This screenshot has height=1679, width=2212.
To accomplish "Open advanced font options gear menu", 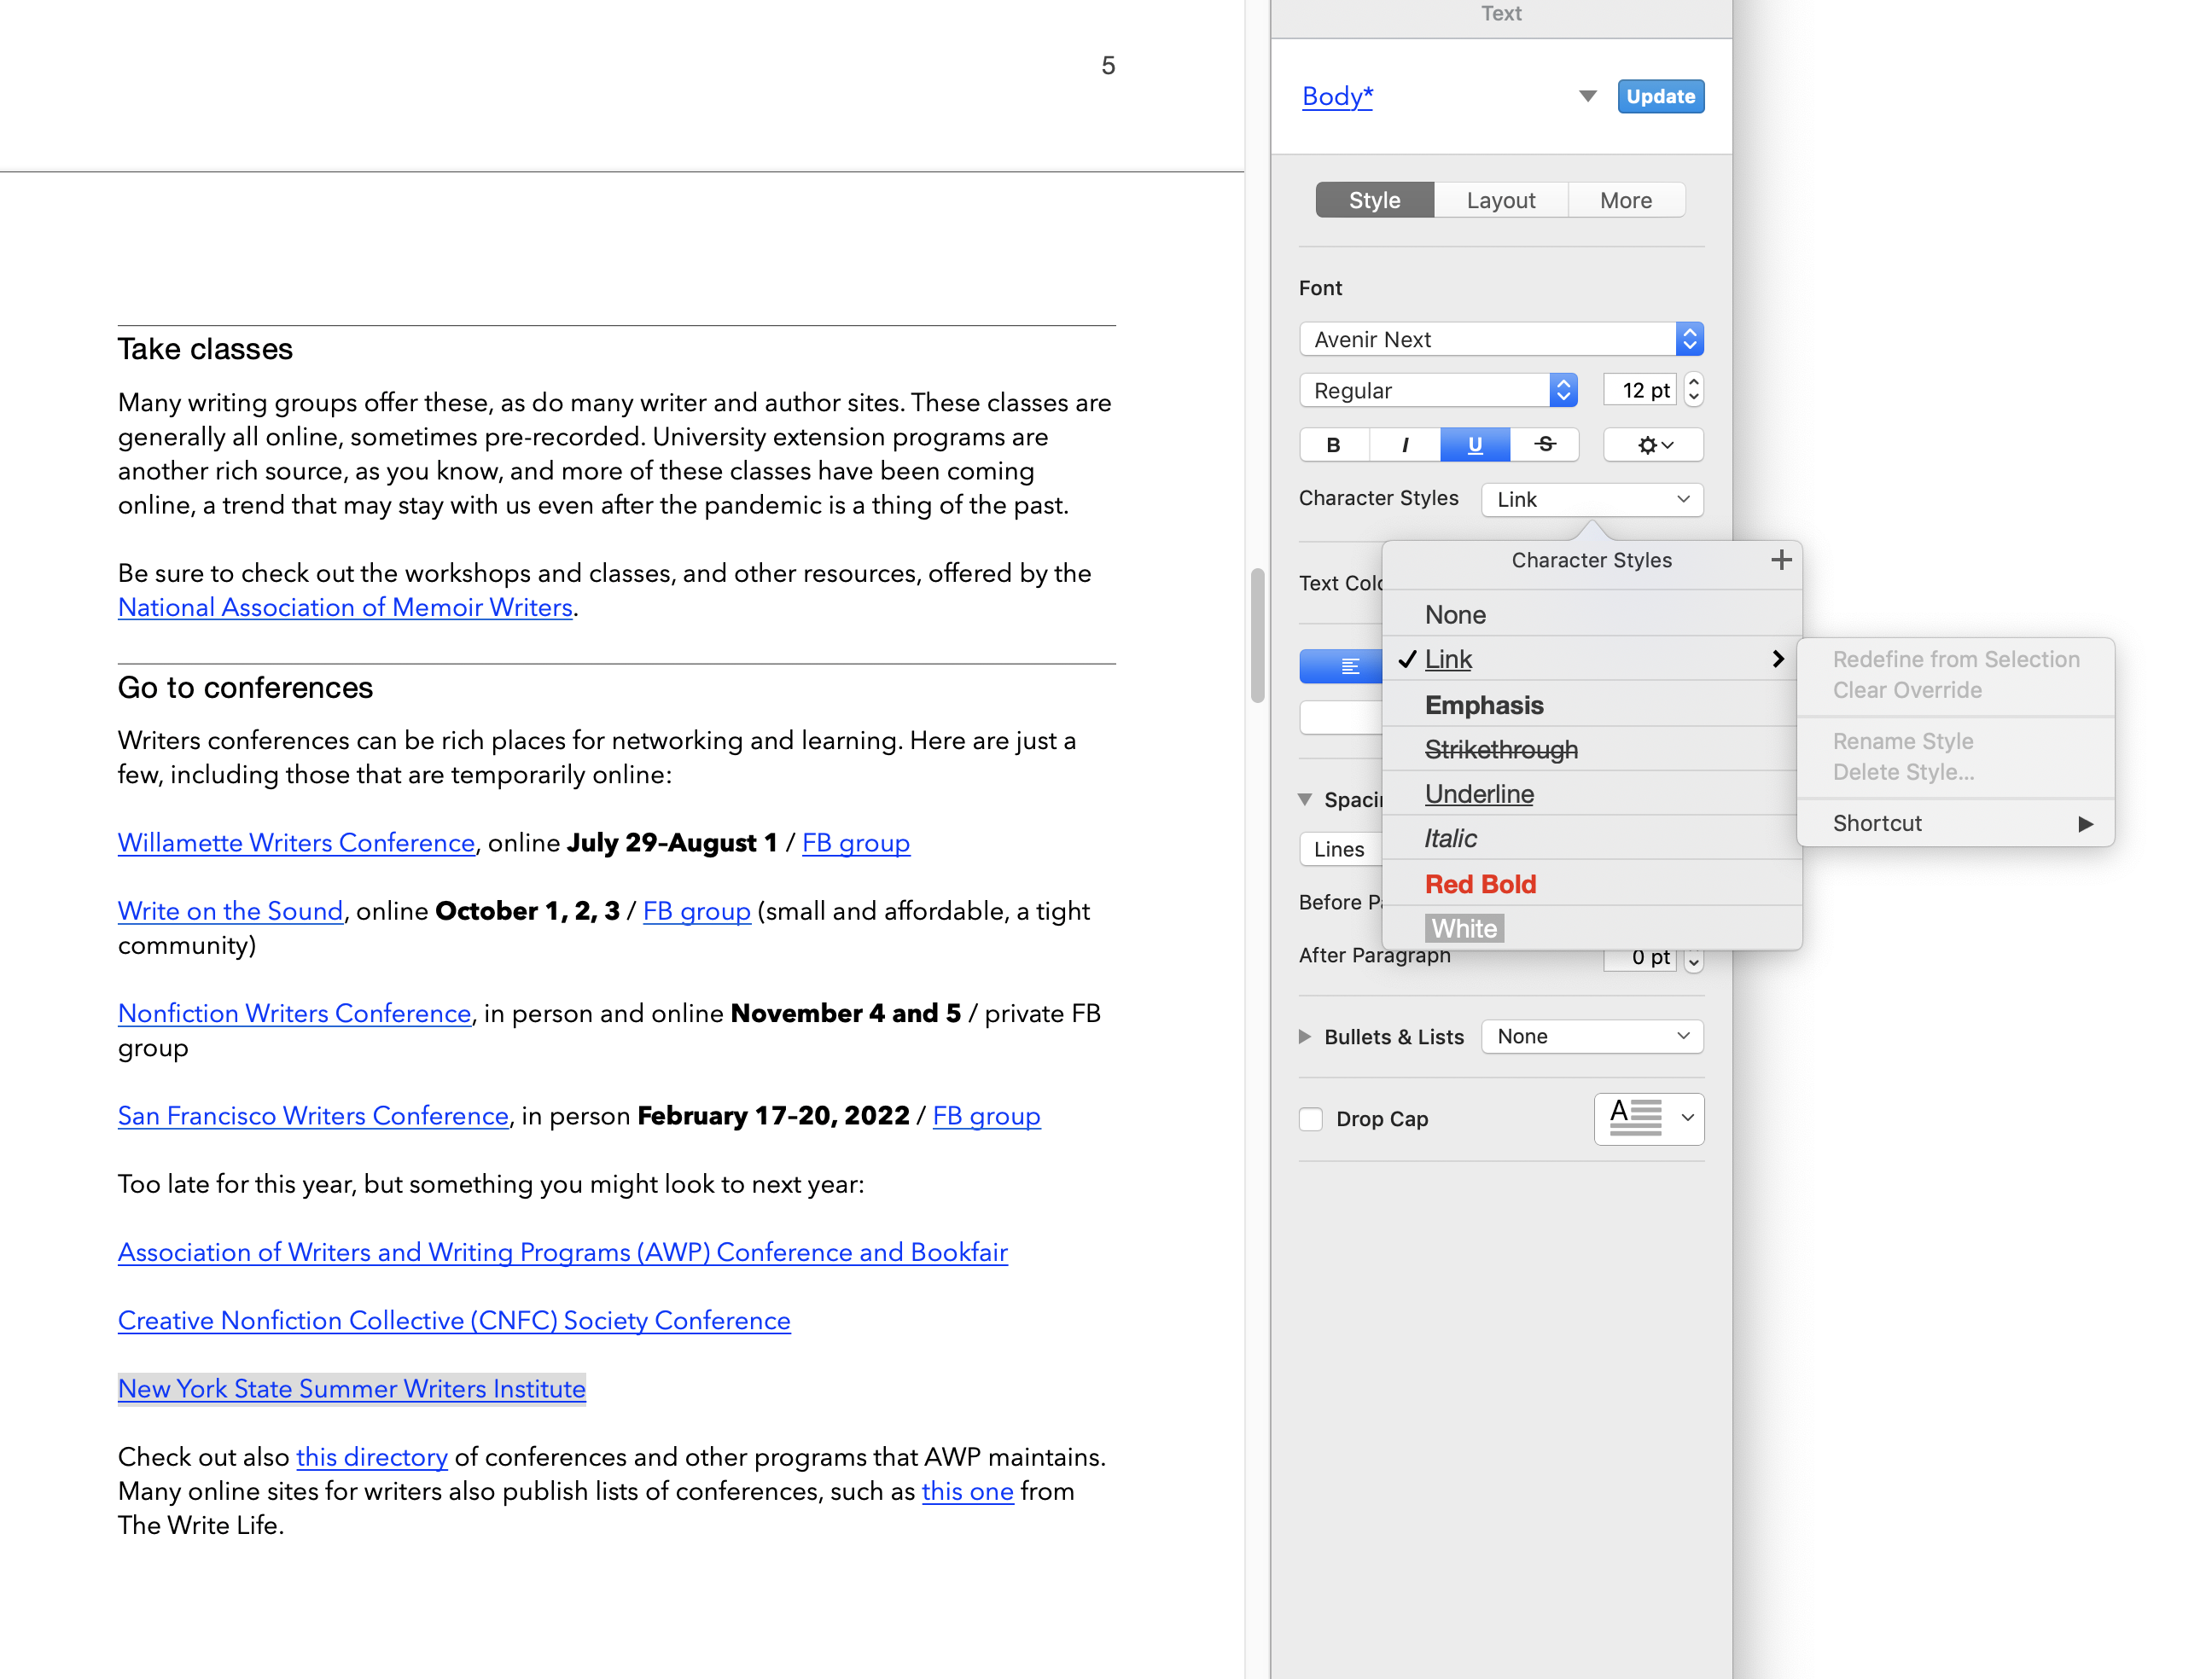I will pyautogui.click(x=1653, y=445).
